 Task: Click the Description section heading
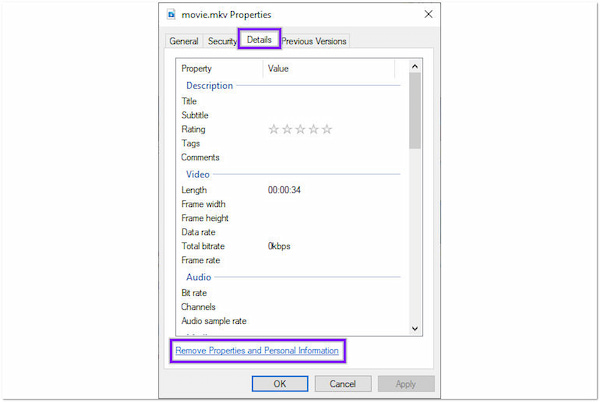pyautogui.click(x=210, y=86)
